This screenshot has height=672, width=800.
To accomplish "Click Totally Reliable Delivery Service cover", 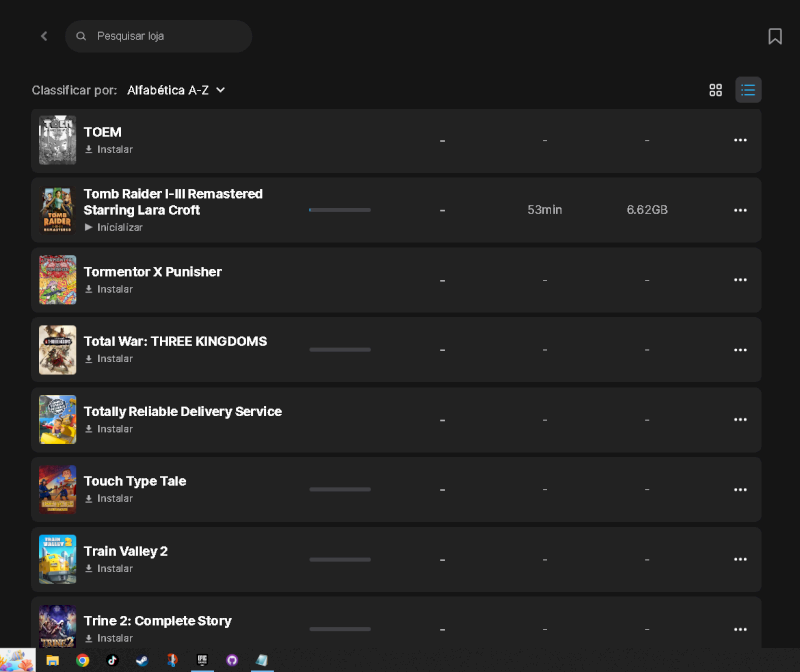I will pyautogui.click(x=58, y=419).
